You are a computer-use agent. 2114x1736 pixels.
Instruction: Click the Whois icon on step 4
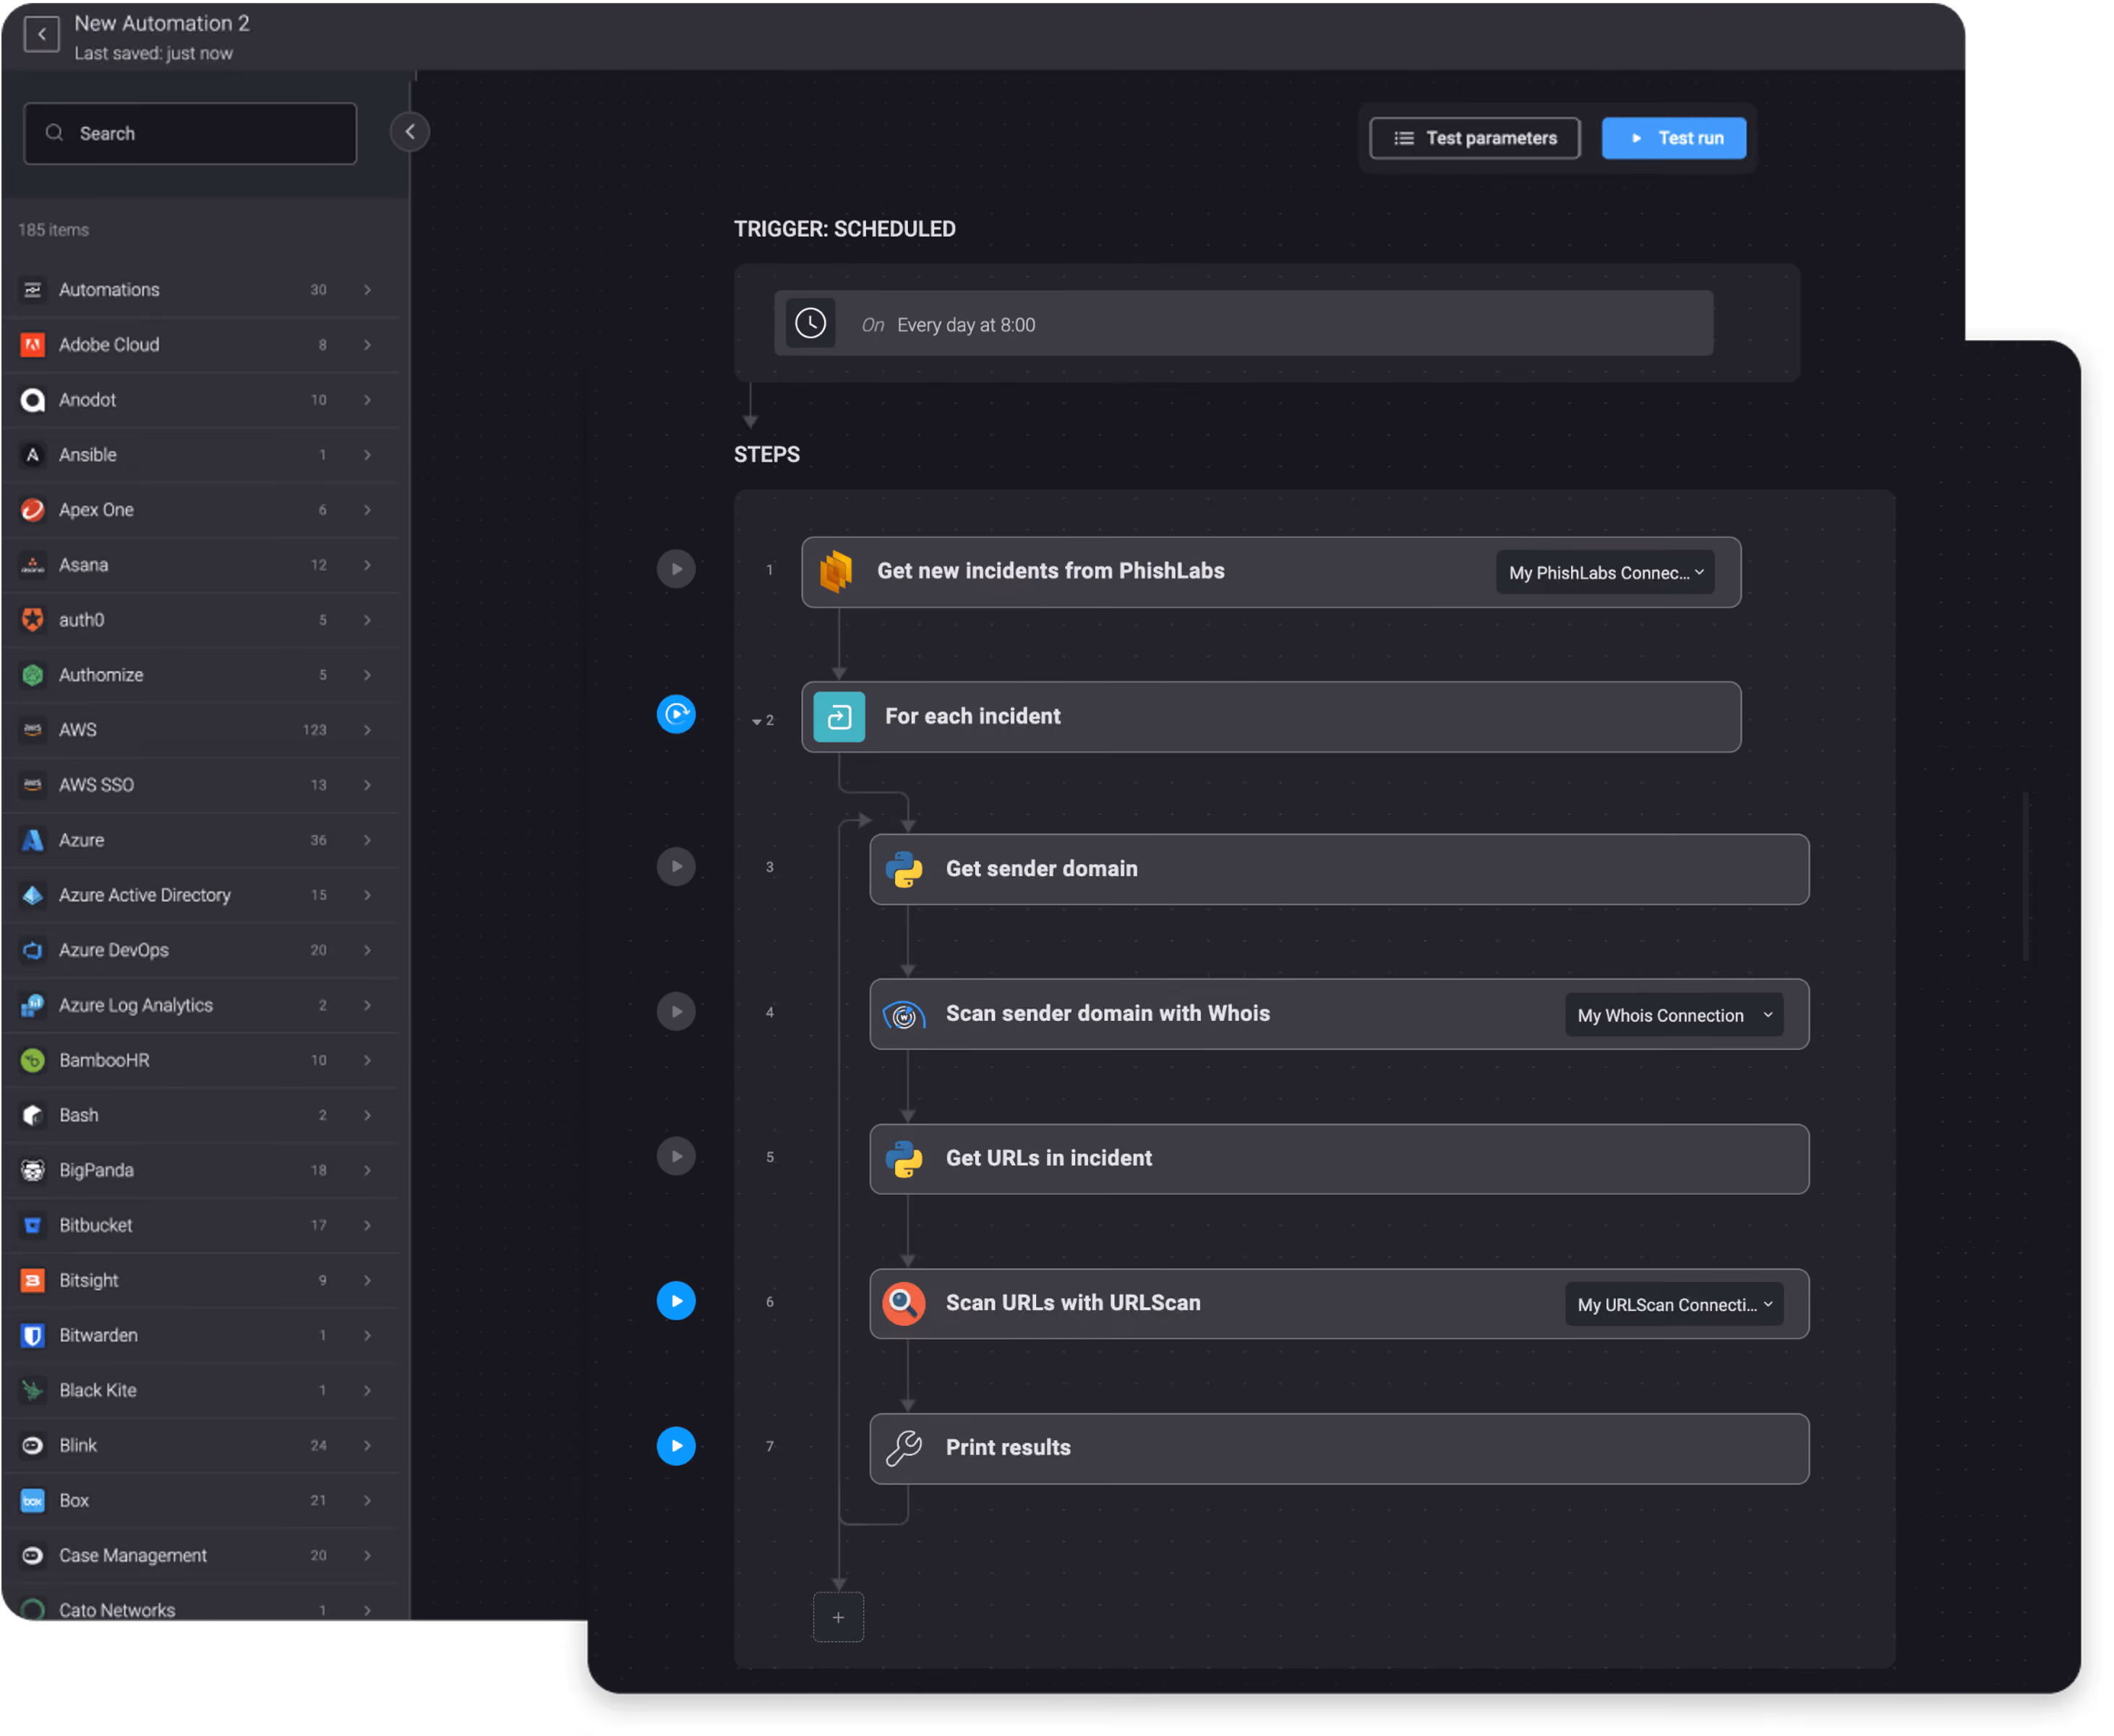point(904,1014)
